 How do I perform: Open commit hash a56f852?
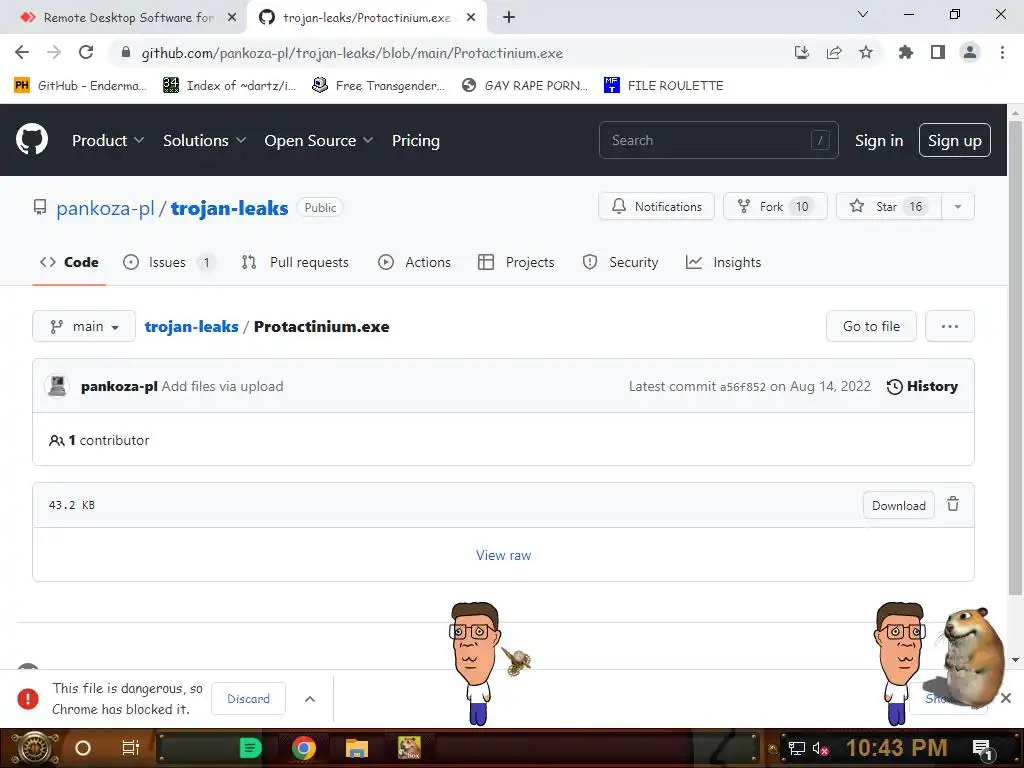743,387
